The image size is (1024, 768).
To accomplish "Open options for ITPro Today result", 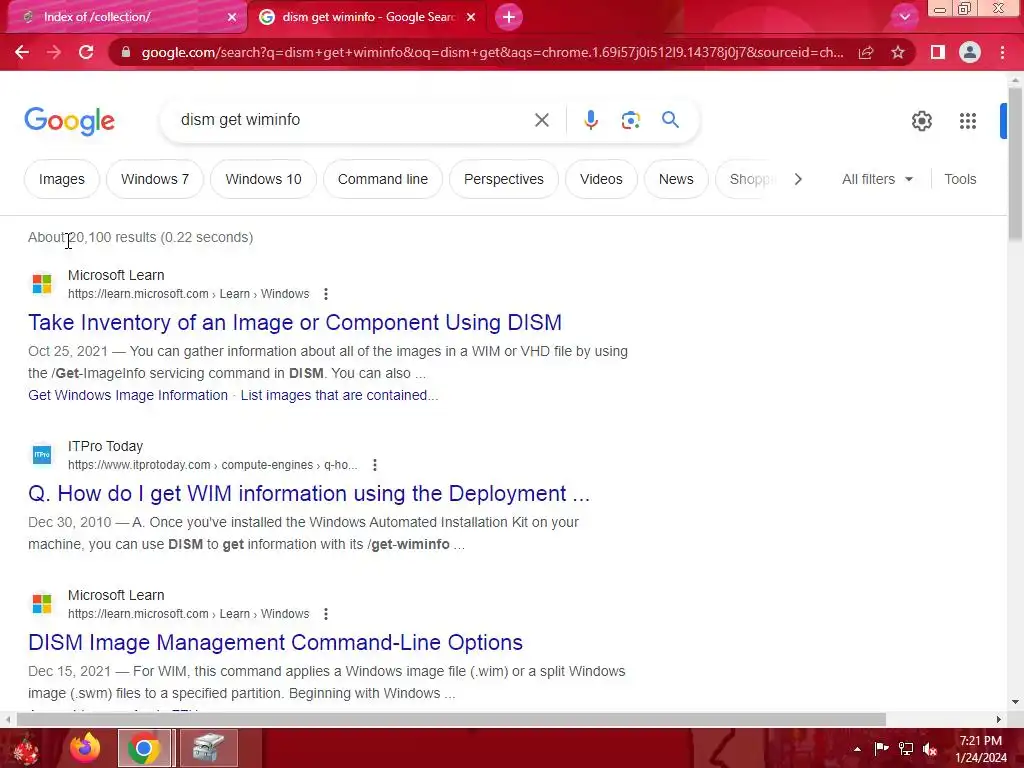I will click(375, 465).
